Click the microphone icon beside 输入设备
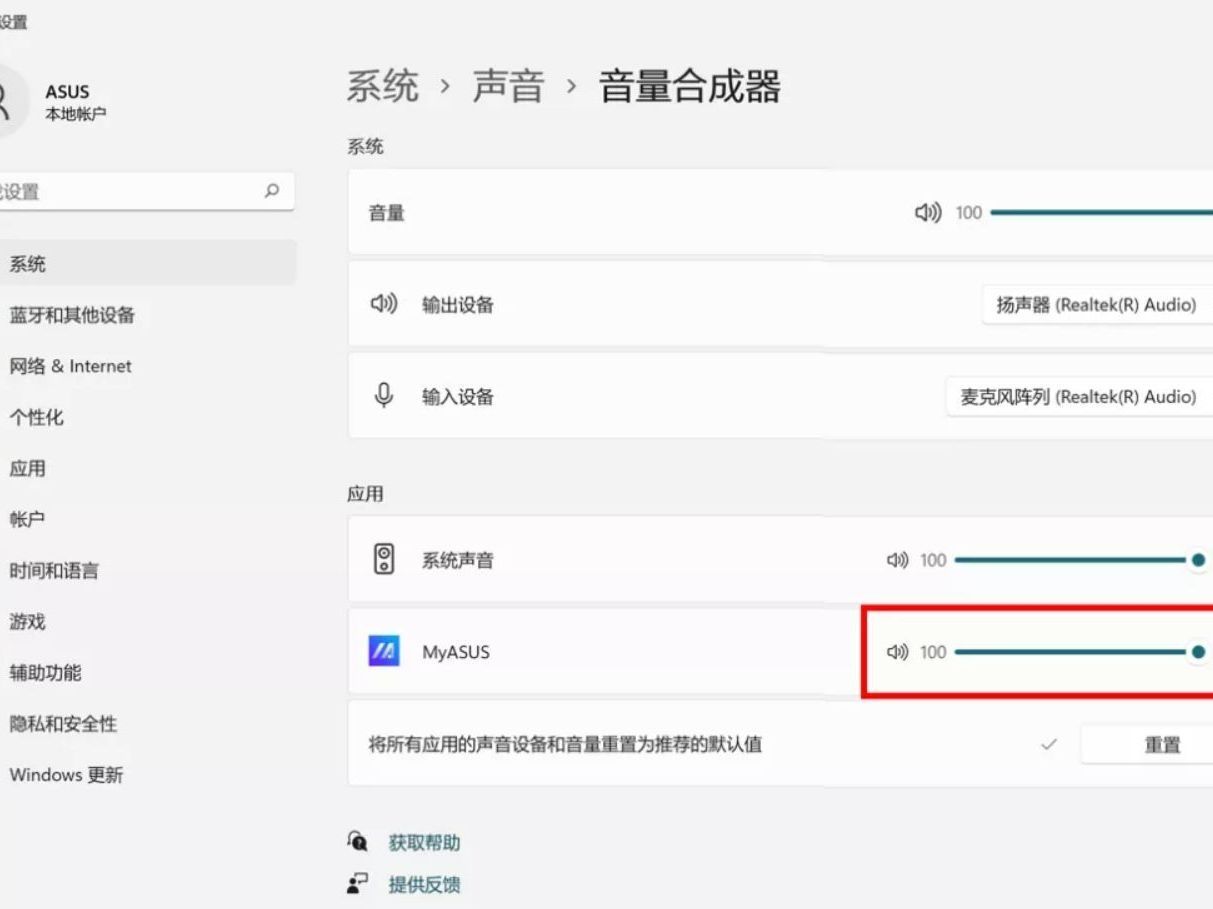Screen dimensions: 1213x909 (x=384, y=396)
